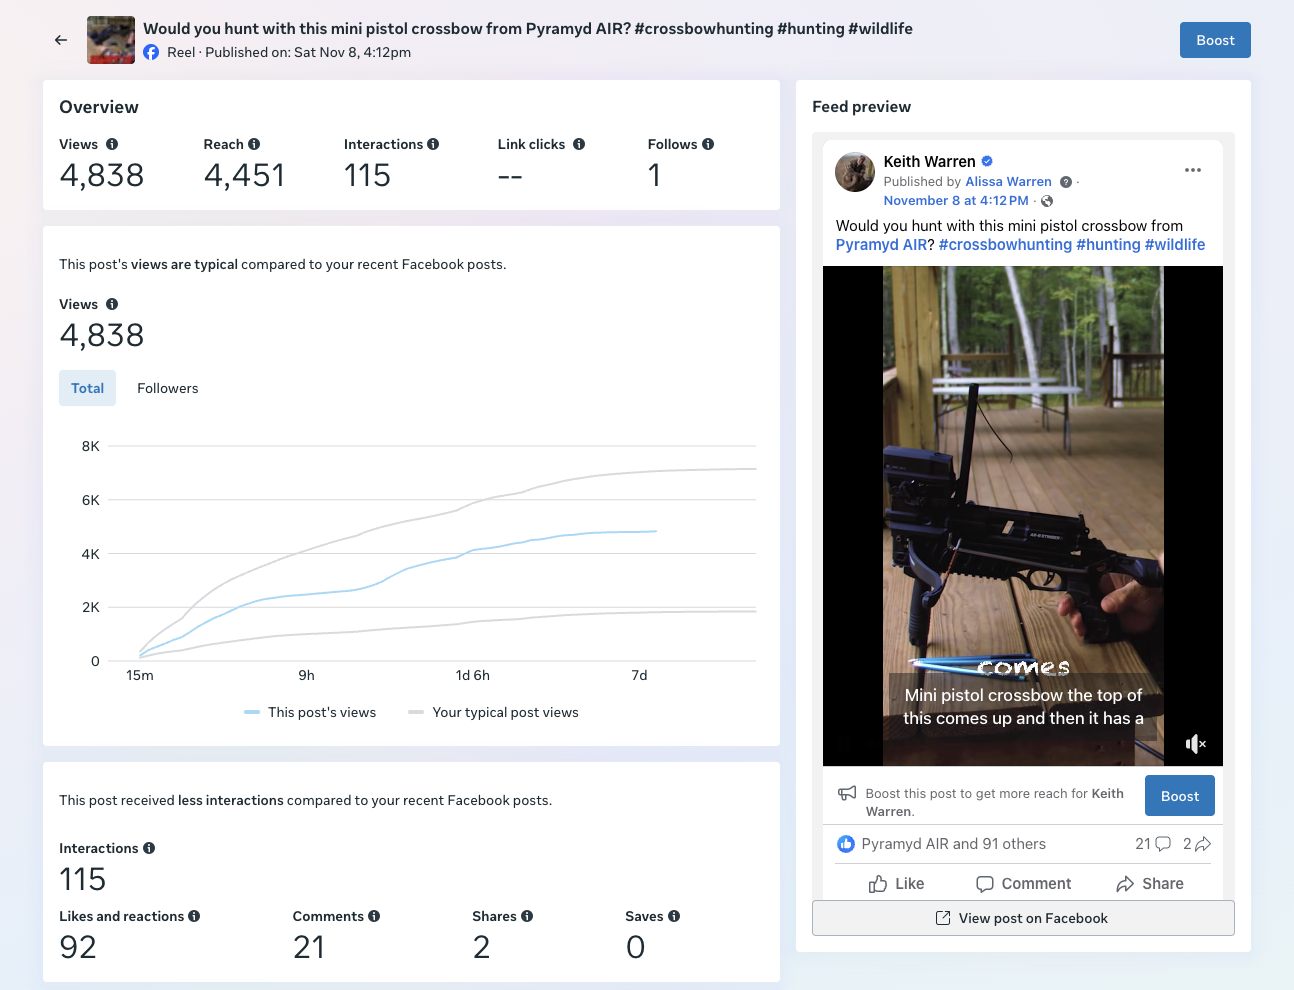The width and height of the screenshot is (1294, 990).
Task: Switch to the Followers tab
Action: tap(168, 388)
